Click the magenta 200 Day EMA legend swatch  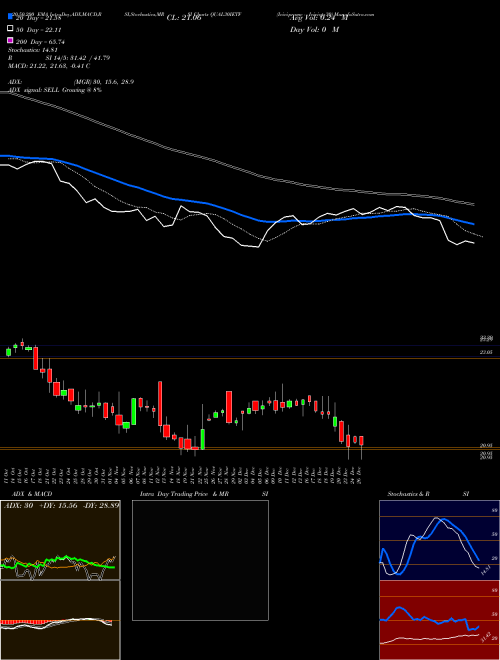11,40
